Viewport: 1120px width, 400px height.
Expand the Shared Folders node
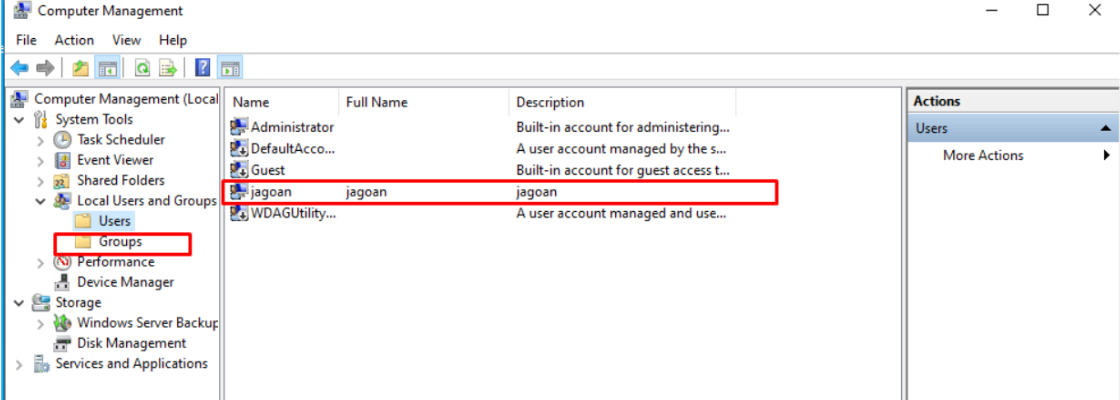[41, 181]
